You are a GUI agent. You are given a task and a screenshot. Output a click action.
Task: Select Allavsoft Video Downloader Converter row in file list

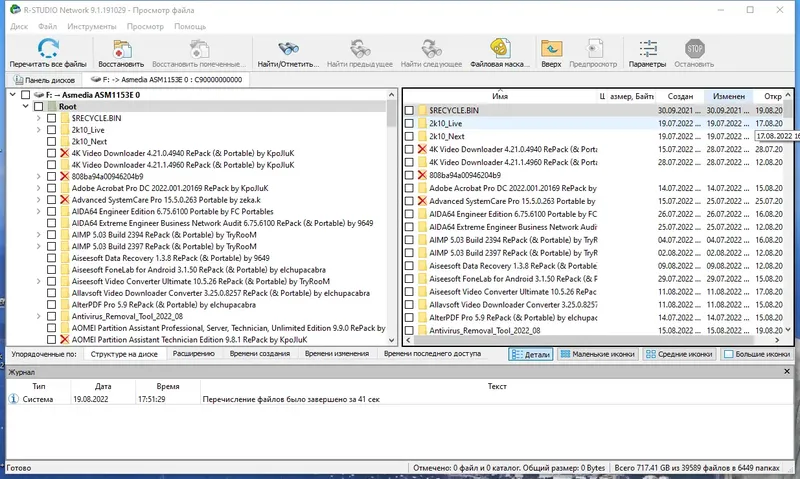pyautogui.click(x=513, y=305)
